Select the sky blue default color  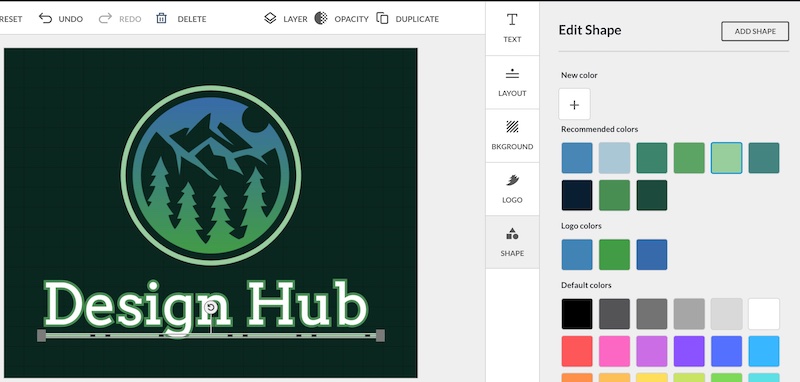click(x=764, y=351)
